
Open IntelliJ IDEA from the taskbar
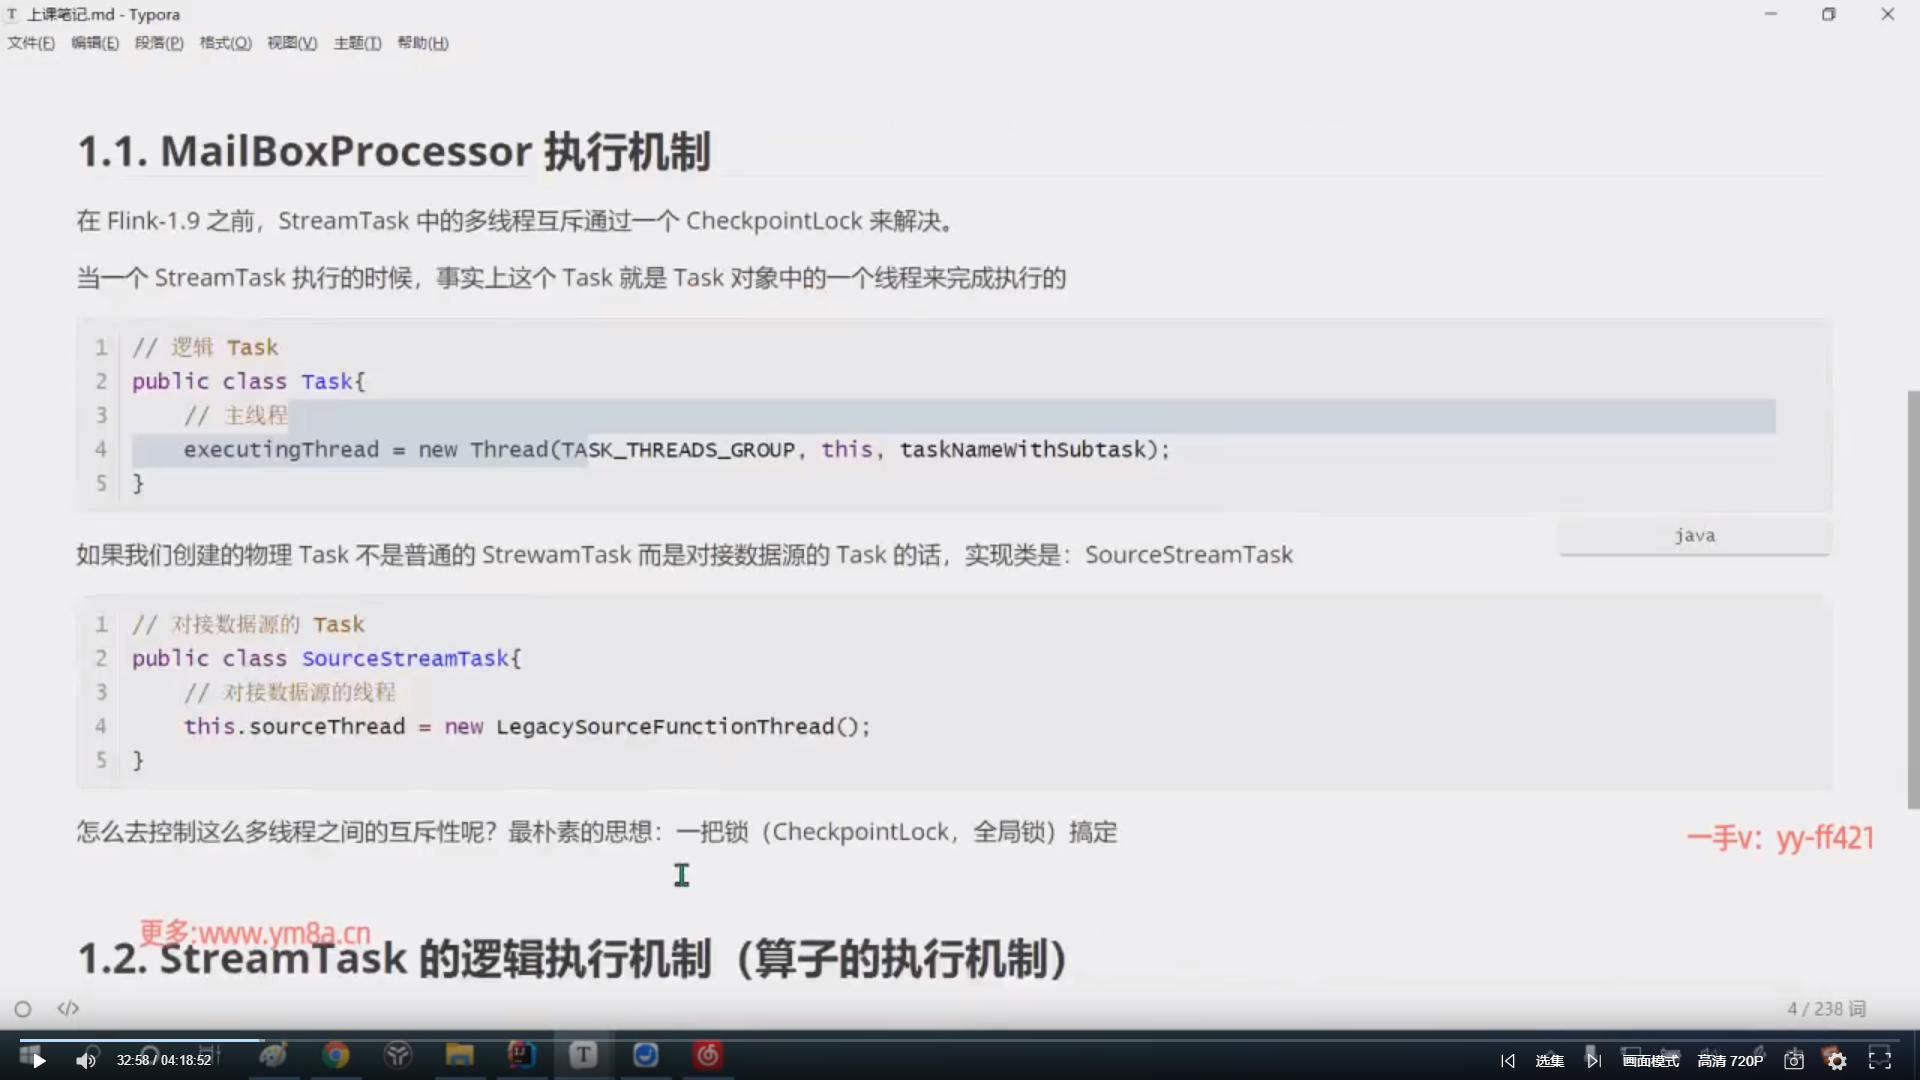521,1055
